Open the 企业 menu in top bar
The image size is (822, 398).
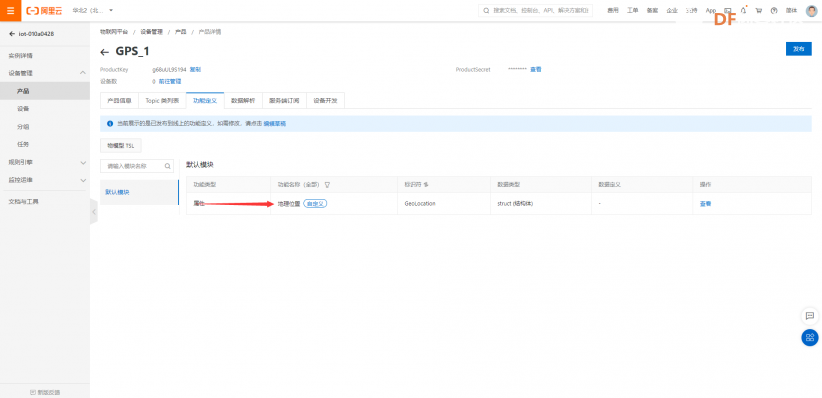pos(672,10)
